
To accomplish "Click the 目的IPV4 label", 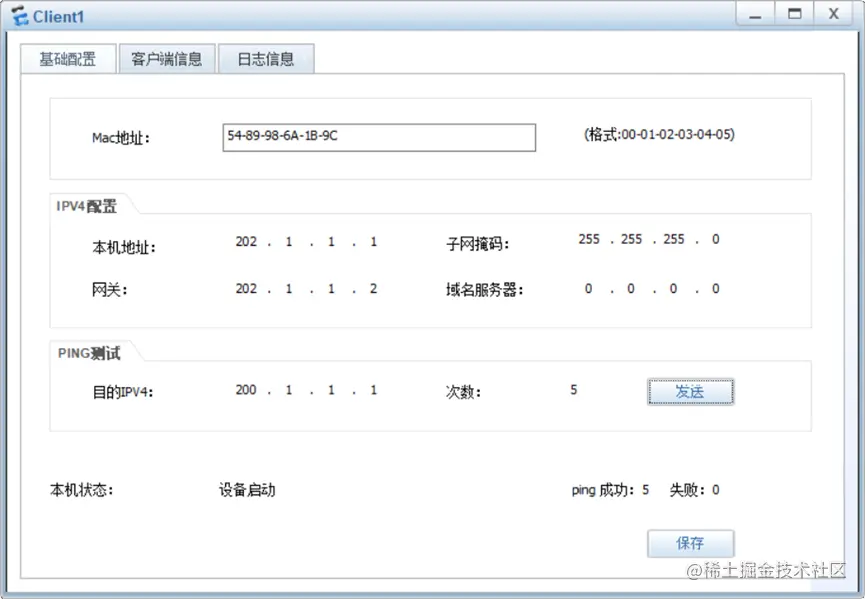I will pyautogui.click(x=122, y=392).
